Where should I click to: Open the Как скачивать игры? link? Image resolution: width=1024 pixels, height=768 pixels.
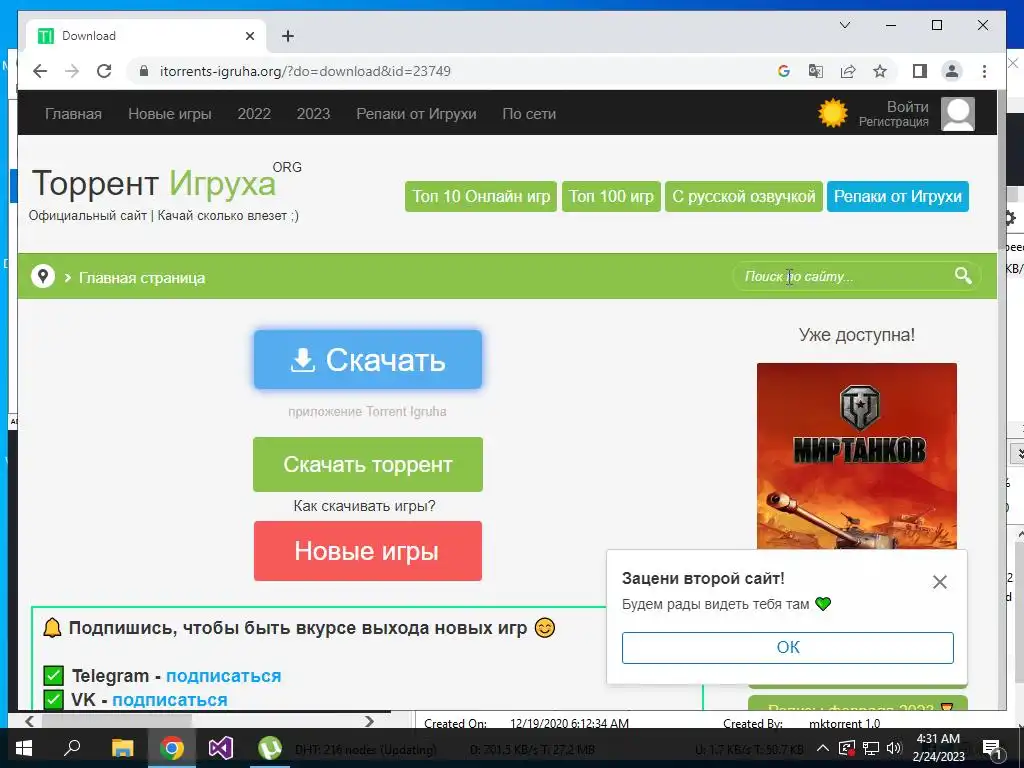(x=364, y=506)
